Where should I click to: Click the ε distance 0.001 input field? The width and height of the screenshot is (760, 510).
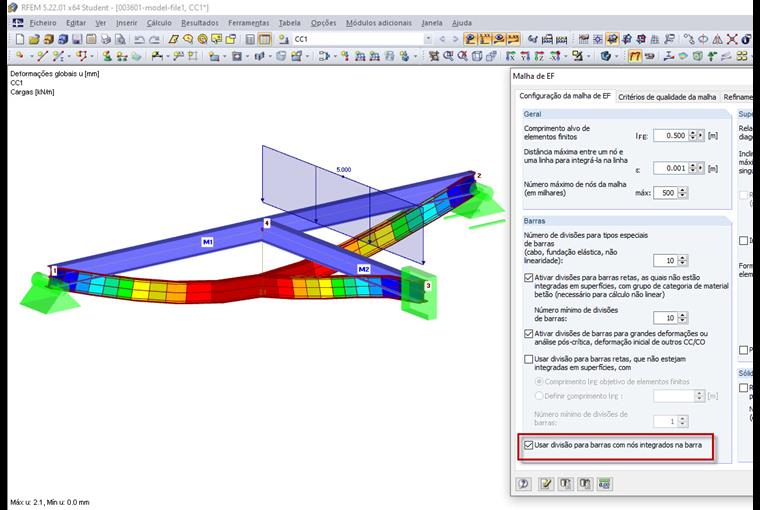[x=670, y=168]
